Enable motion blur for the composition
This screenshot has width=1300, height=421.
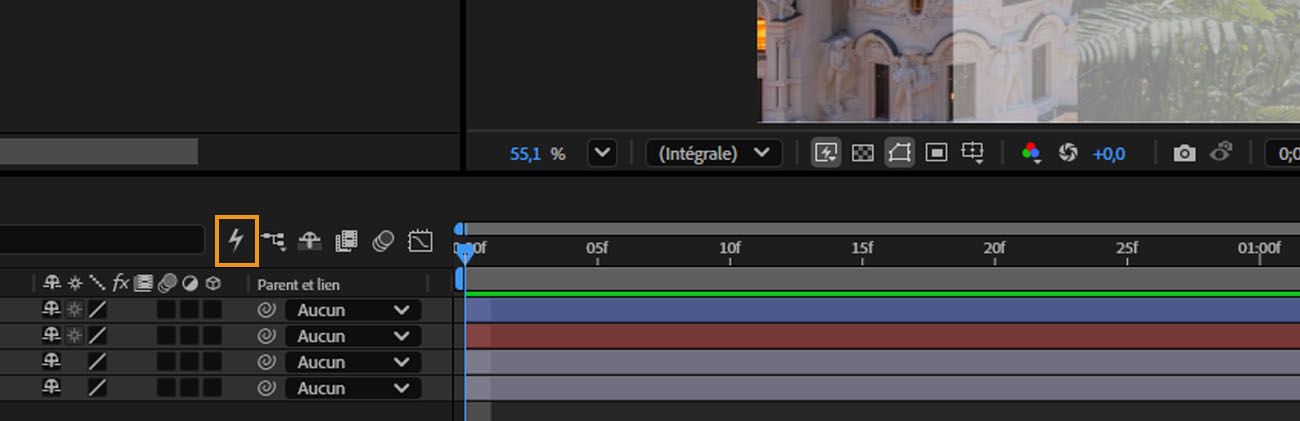[x=383, y=240]
